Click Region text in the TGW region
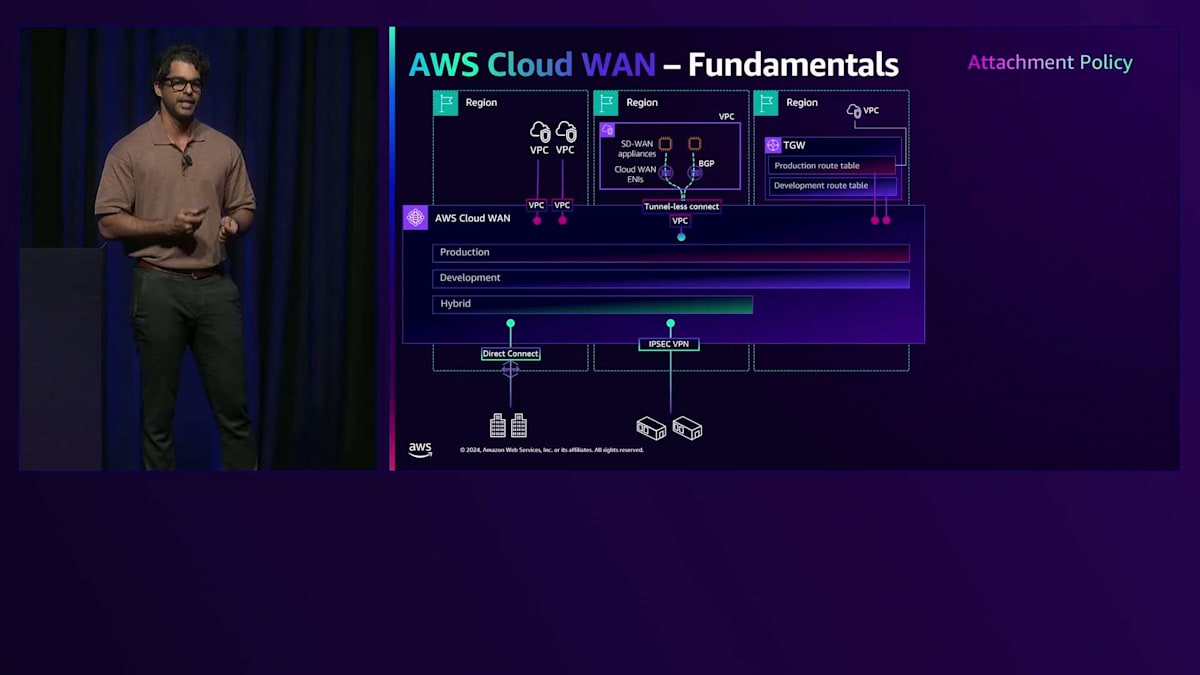Viewport: 1200px width, 675px height. (x=802, y=103)
